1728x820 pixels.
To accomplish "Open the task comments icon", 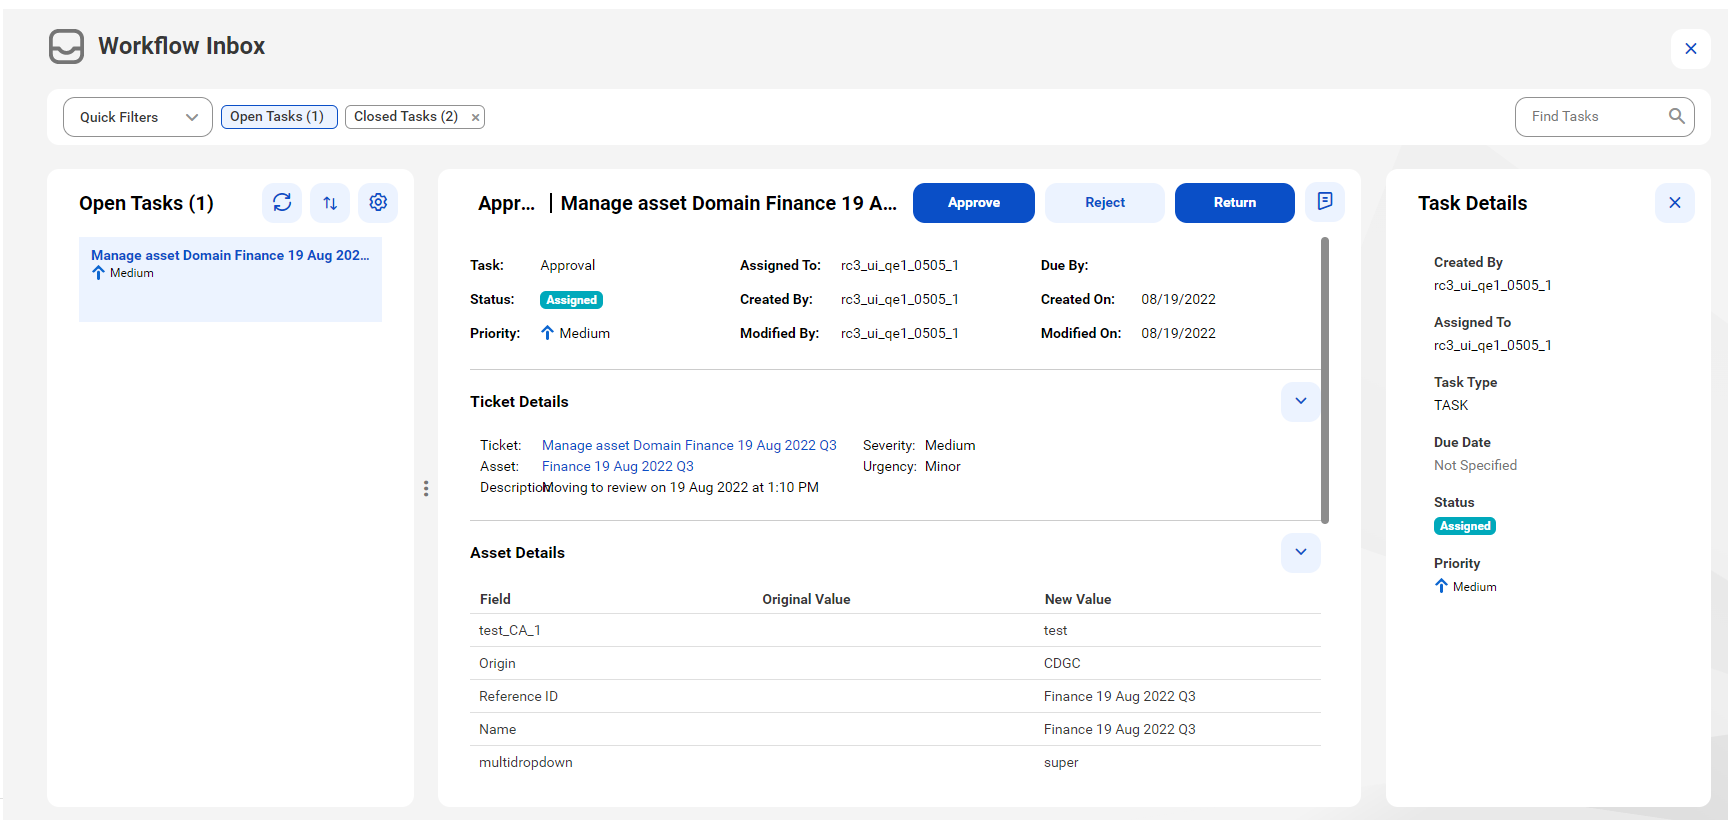I will tap(1325, 202).
